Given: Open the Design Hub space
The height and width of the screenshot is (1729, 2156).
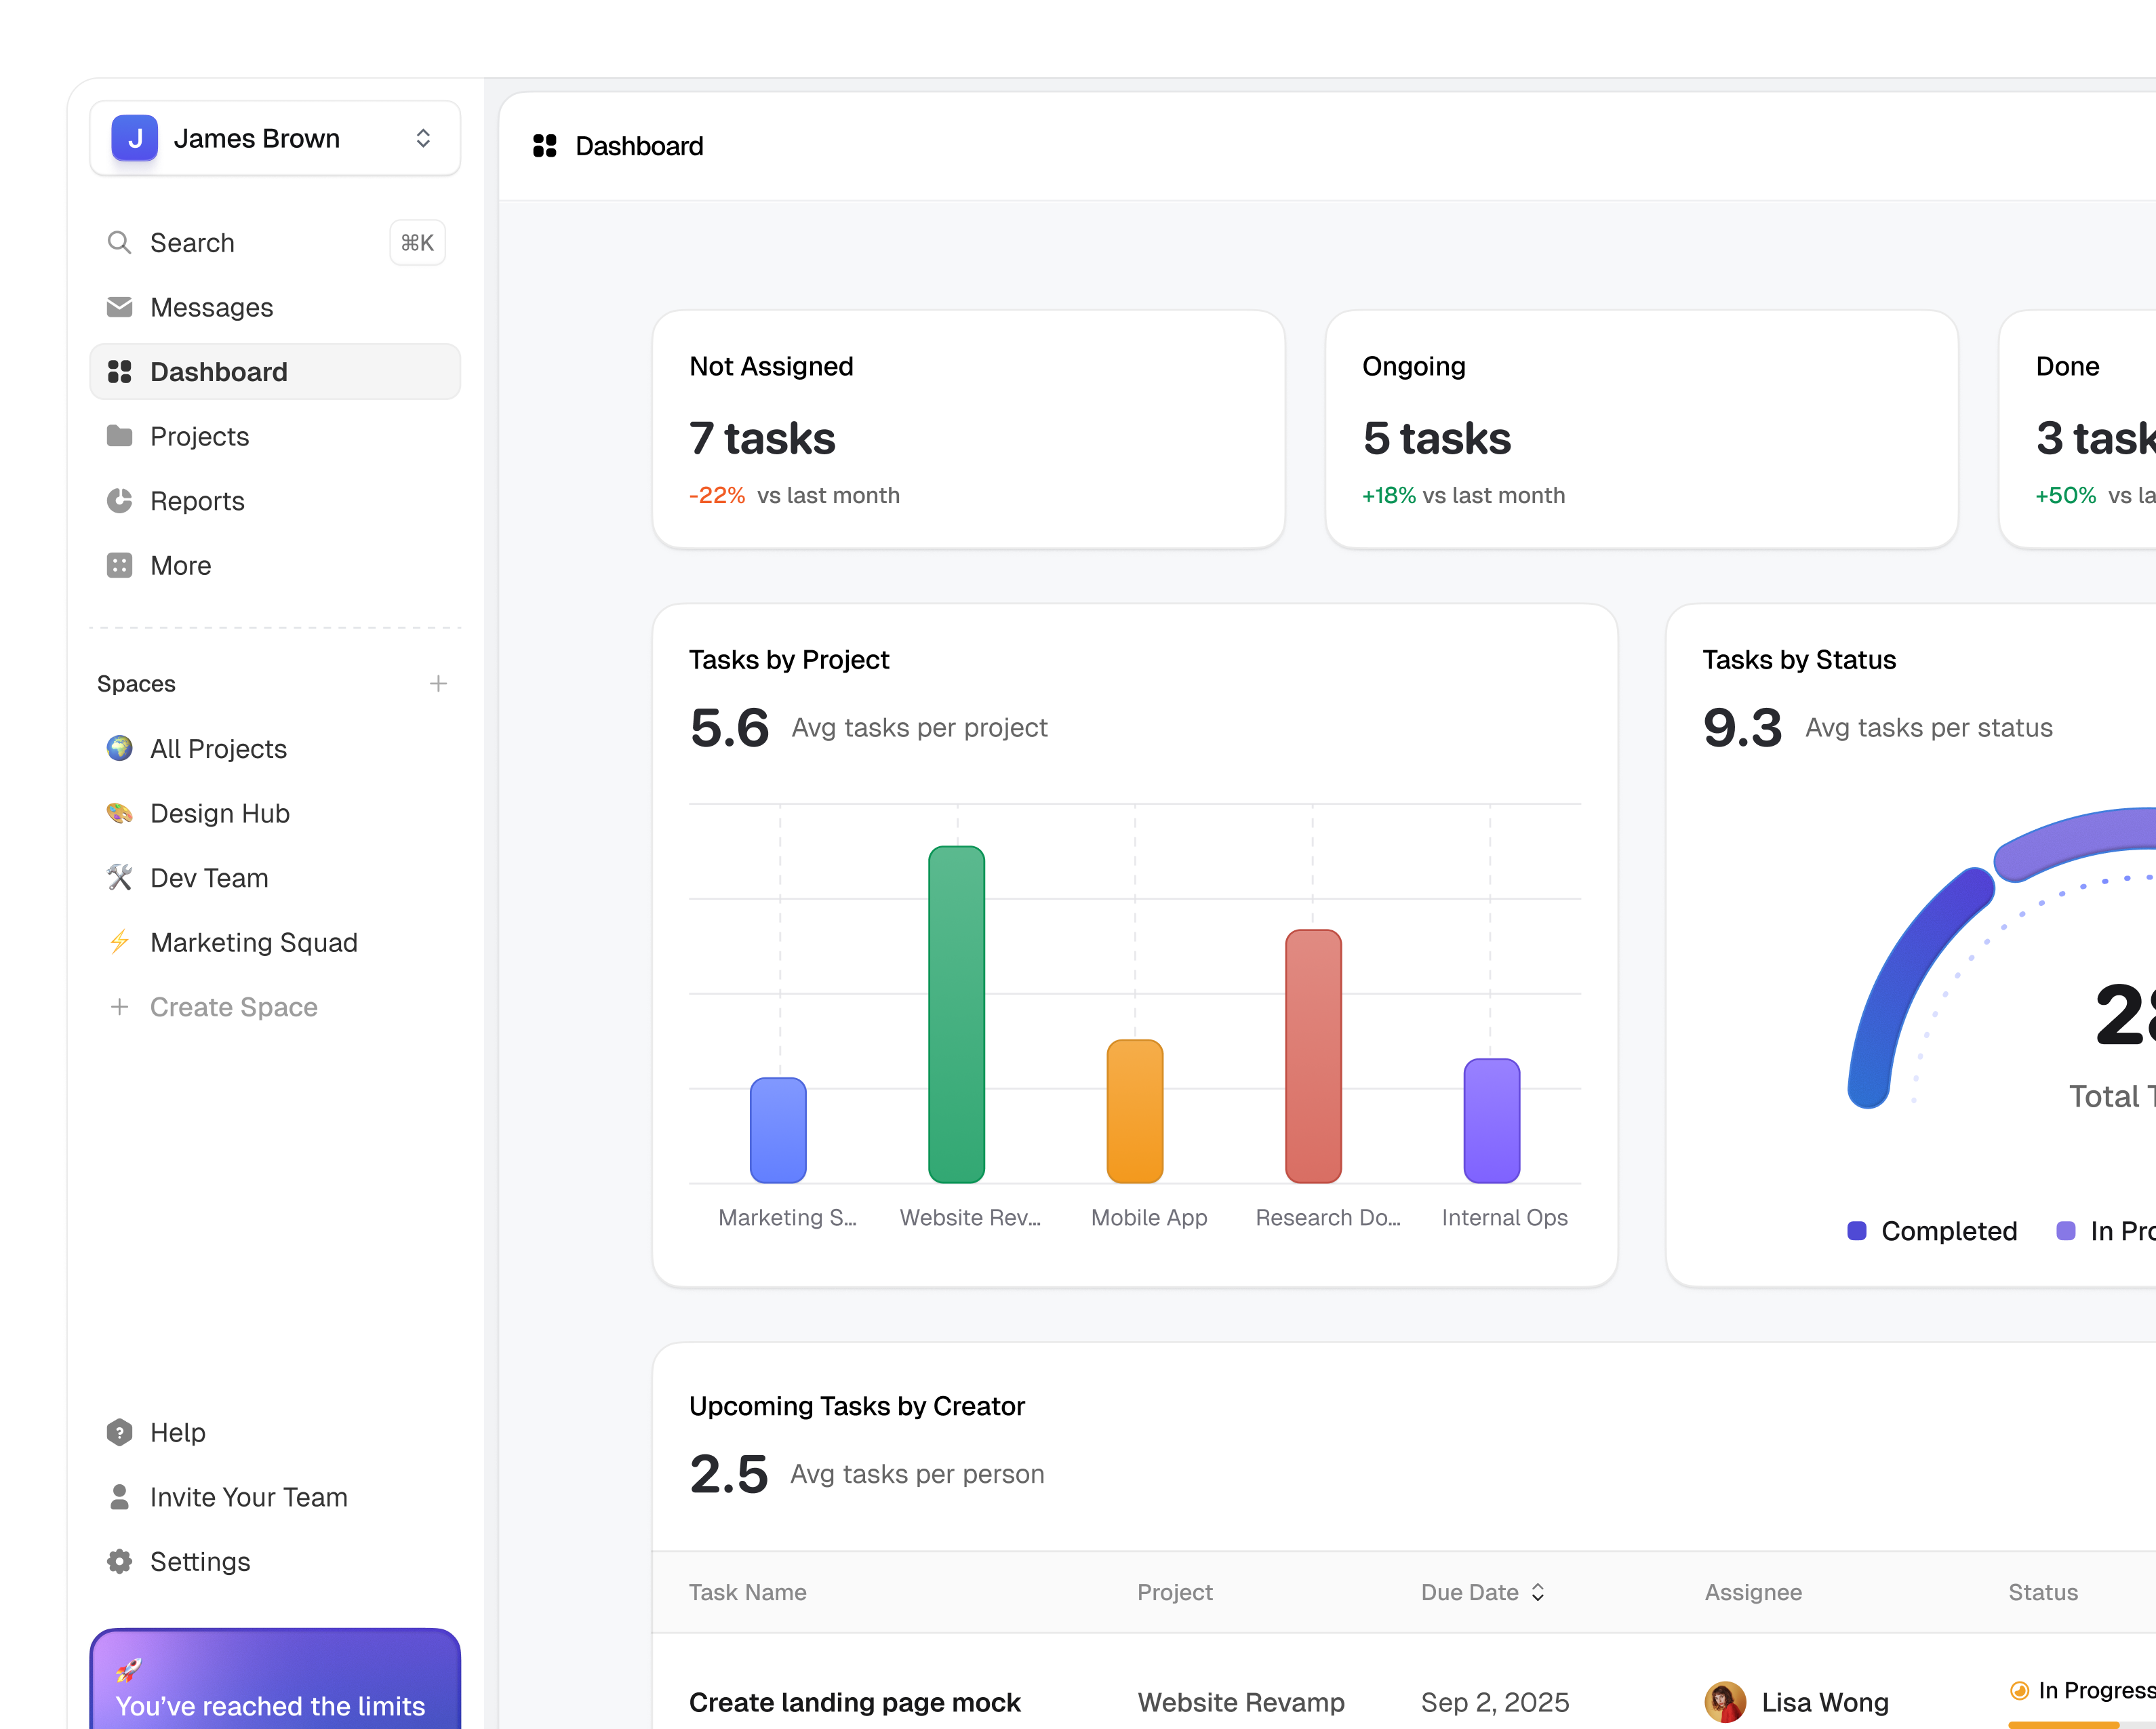Looking at the screenshot, I should [219, 813].
